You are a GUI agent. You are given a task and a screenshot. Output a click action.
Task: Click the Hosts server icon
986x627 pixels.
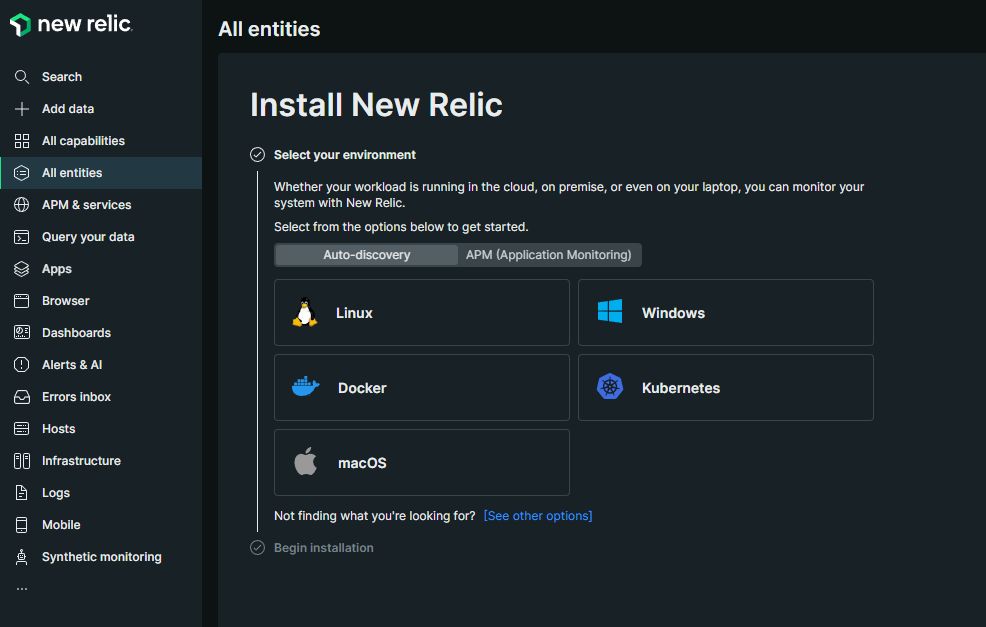(x=21, y=429)
